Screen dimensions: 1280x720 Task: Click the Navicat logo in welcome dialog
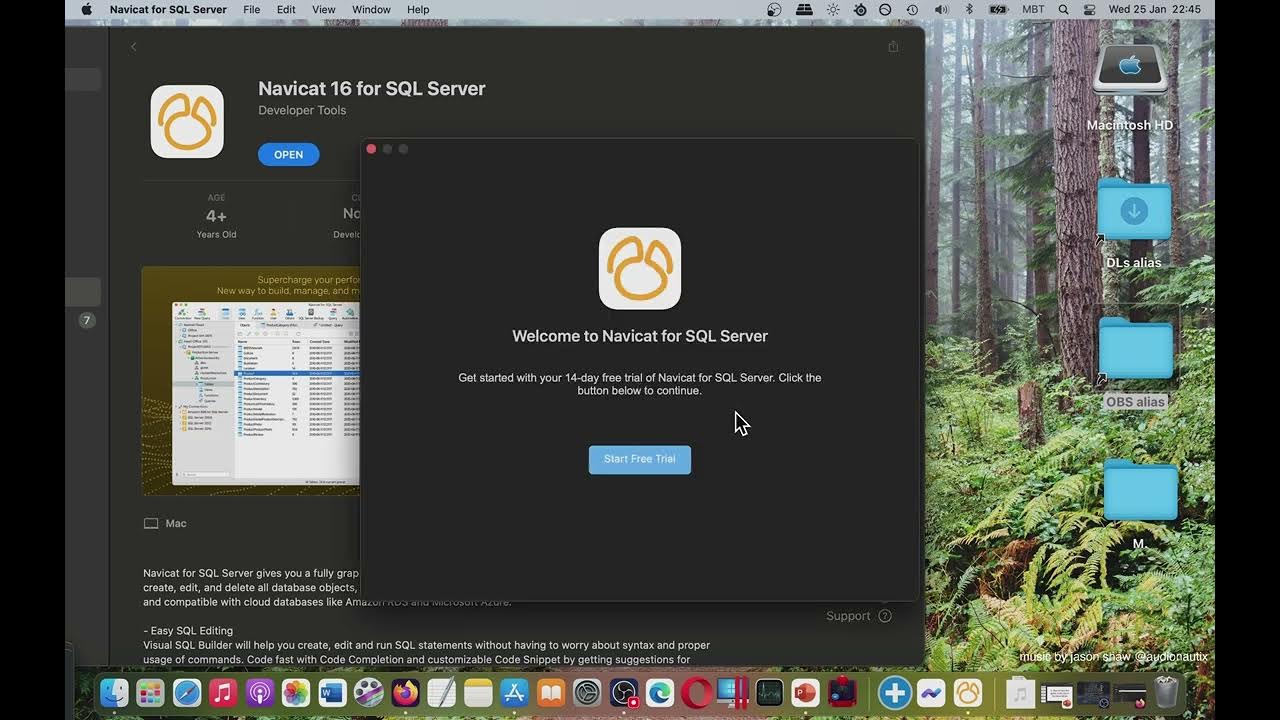pyautogui.click(x=640, y=269)
